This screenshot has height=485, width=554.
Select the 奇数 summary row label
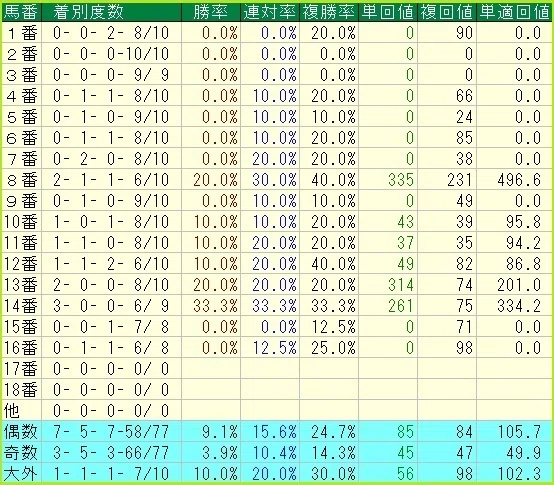click(x=20, y=453)
